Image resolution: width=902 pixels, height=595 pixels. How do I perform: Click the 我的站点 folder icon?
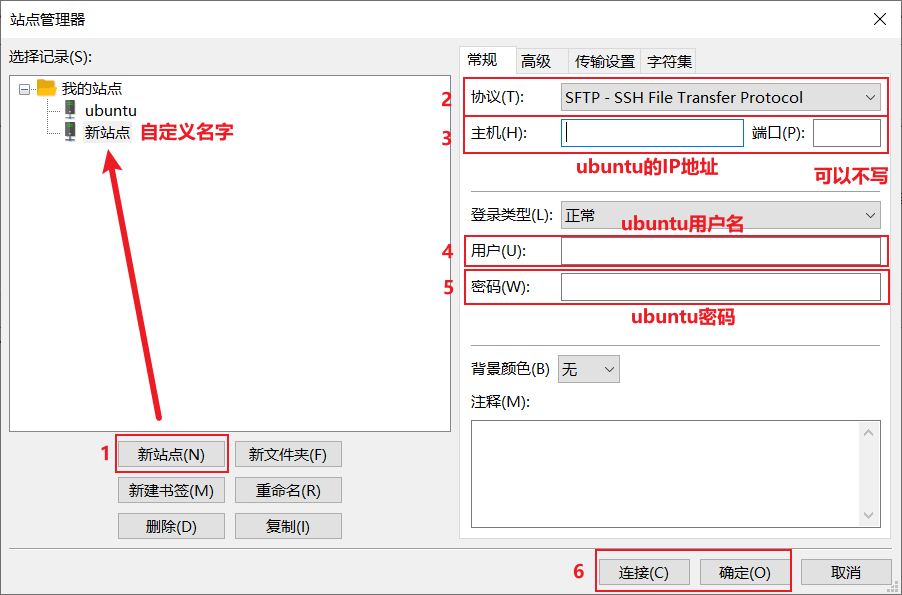coord(46,88)
